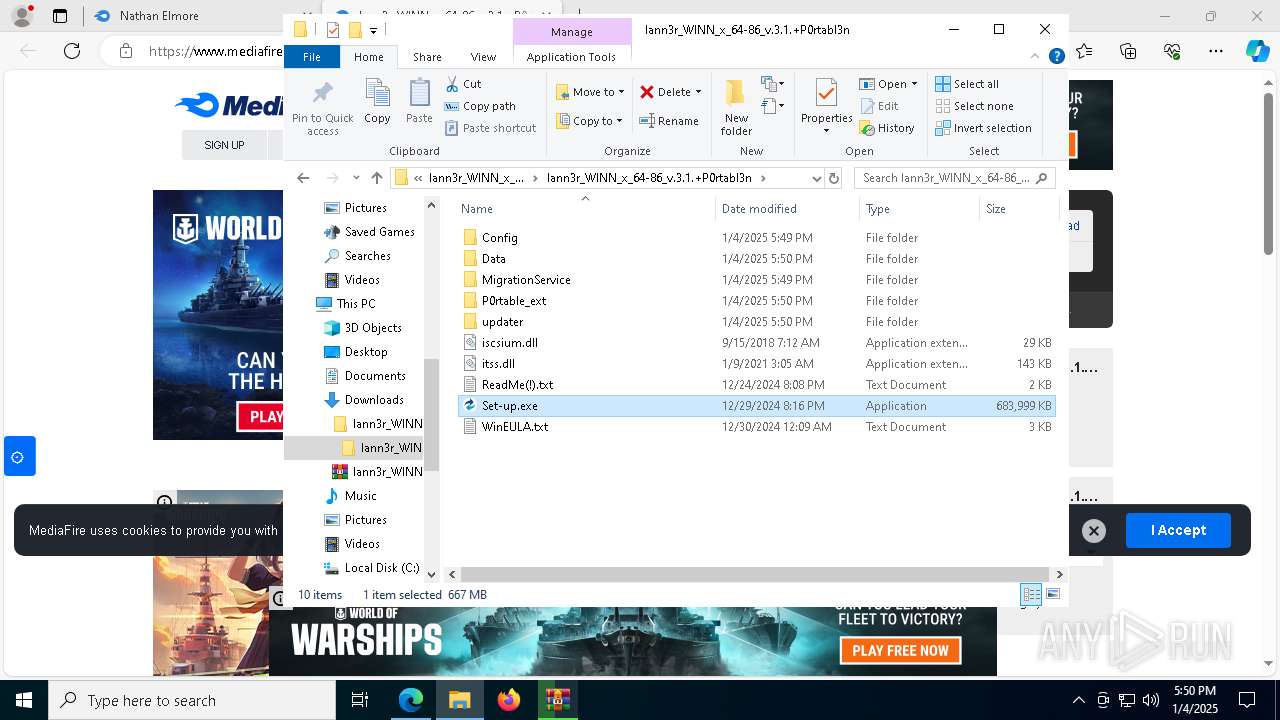1280x720 pixels.
Task: Click Invert selection in ribbon
Action: click(983, 128)
